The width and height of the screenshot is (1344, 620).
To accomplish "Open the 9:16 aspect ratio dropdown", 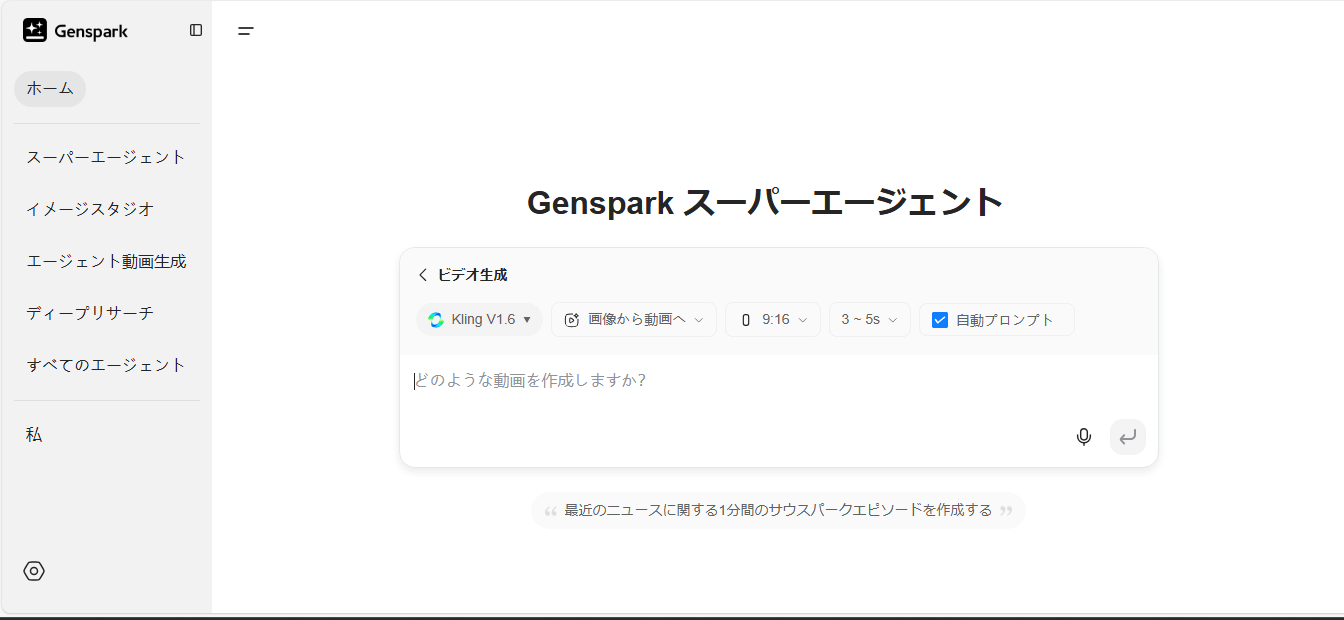I will click(773, 320).
